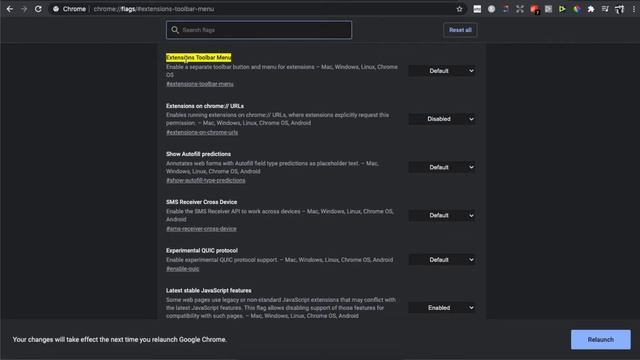The image size is (640, 360).
Task: Click the Reset all button
Action: [460, 30]
